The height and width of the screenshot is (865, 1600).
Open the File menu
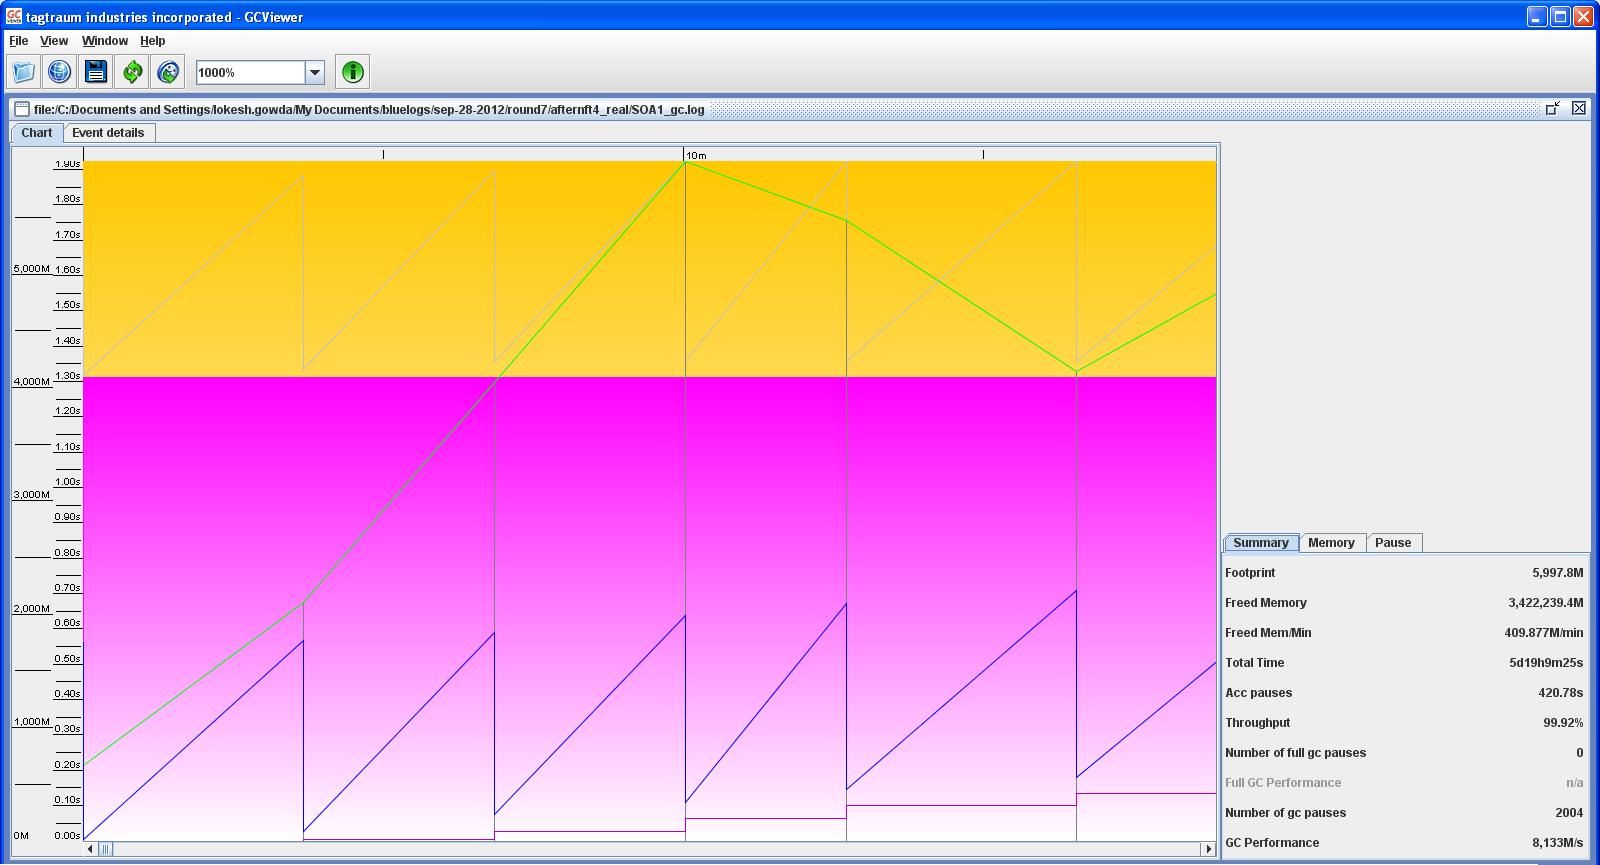pos(18,41)
